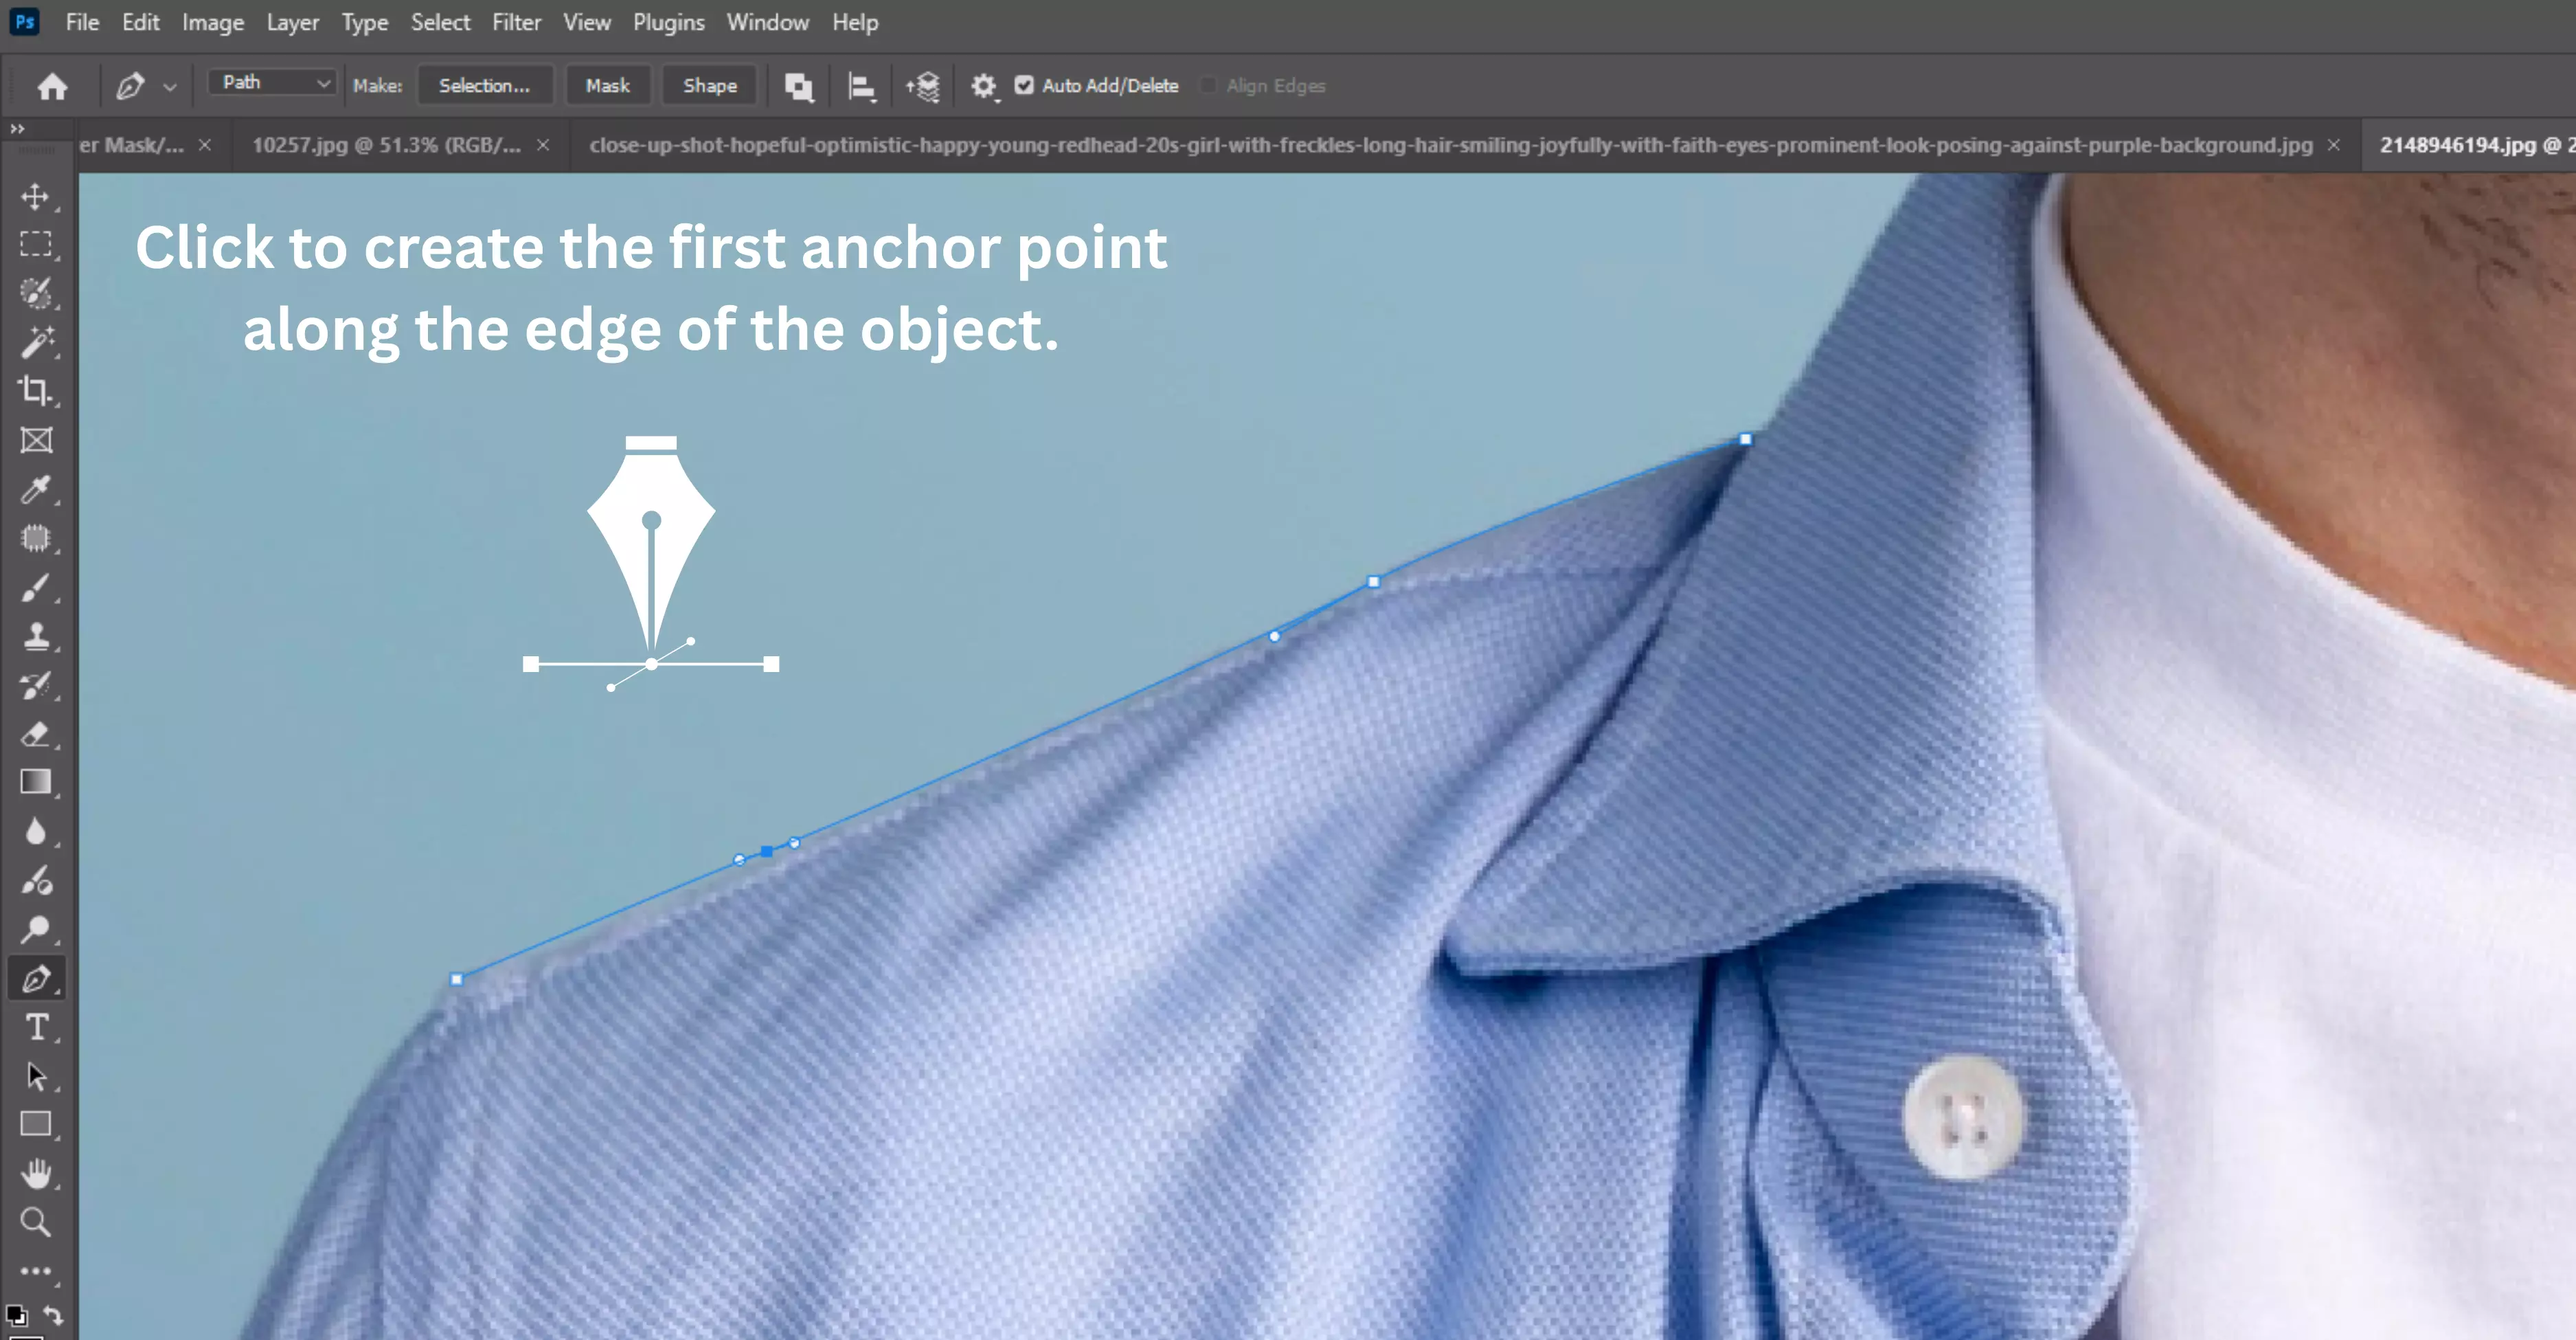Open the Pen tool preset picker chevron
This screenshot has height=1340, width=2576.
[x=170, y=86]
